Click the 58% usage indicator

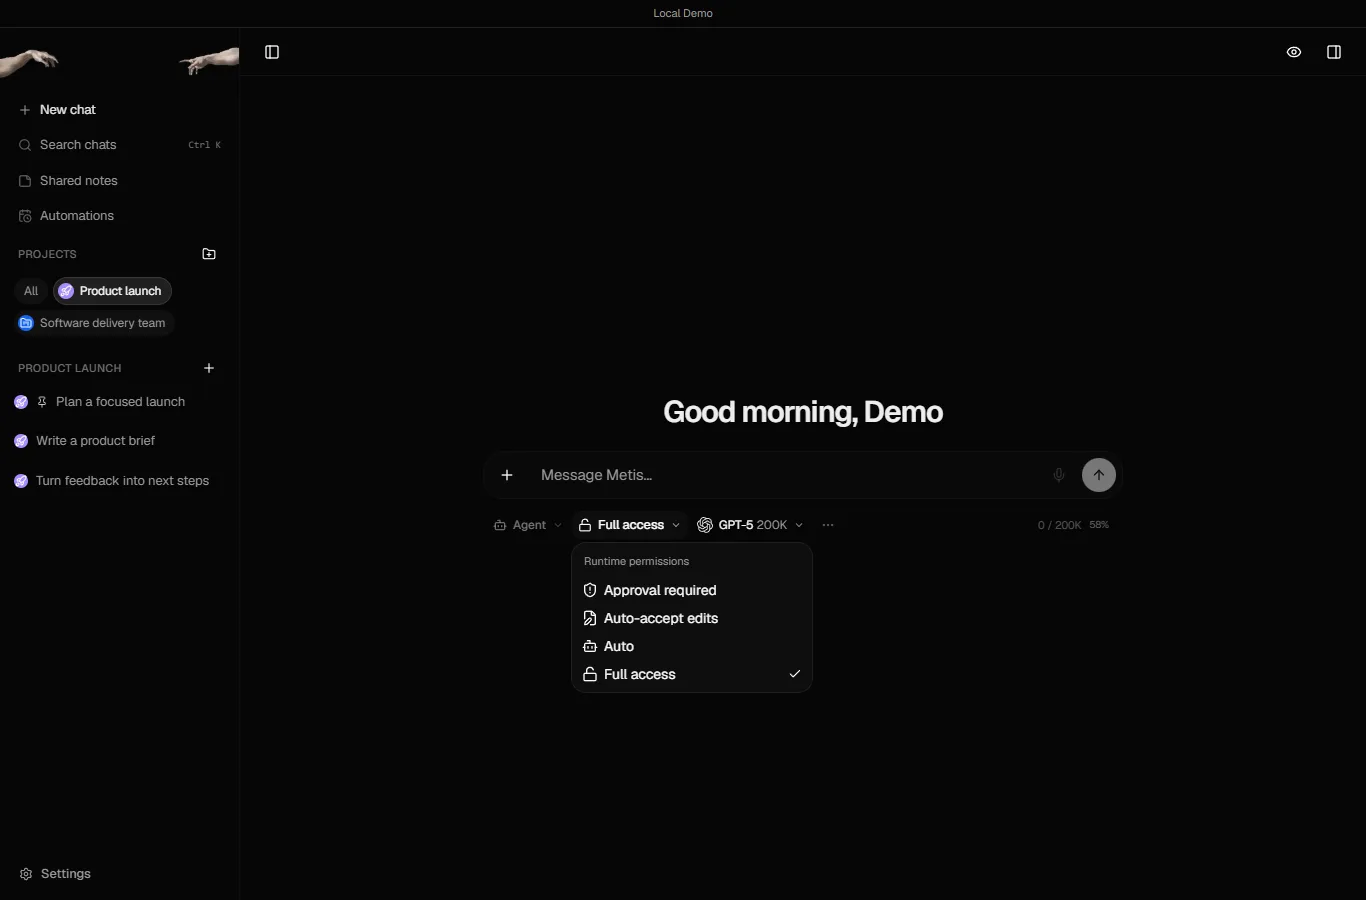point(1099,525)
